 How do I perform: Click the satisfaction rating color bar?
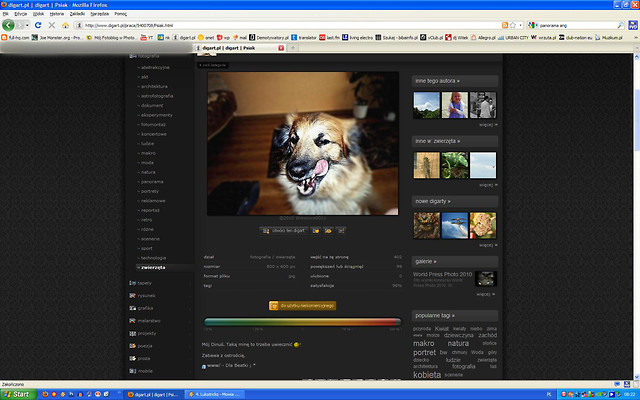pos(302,322)
